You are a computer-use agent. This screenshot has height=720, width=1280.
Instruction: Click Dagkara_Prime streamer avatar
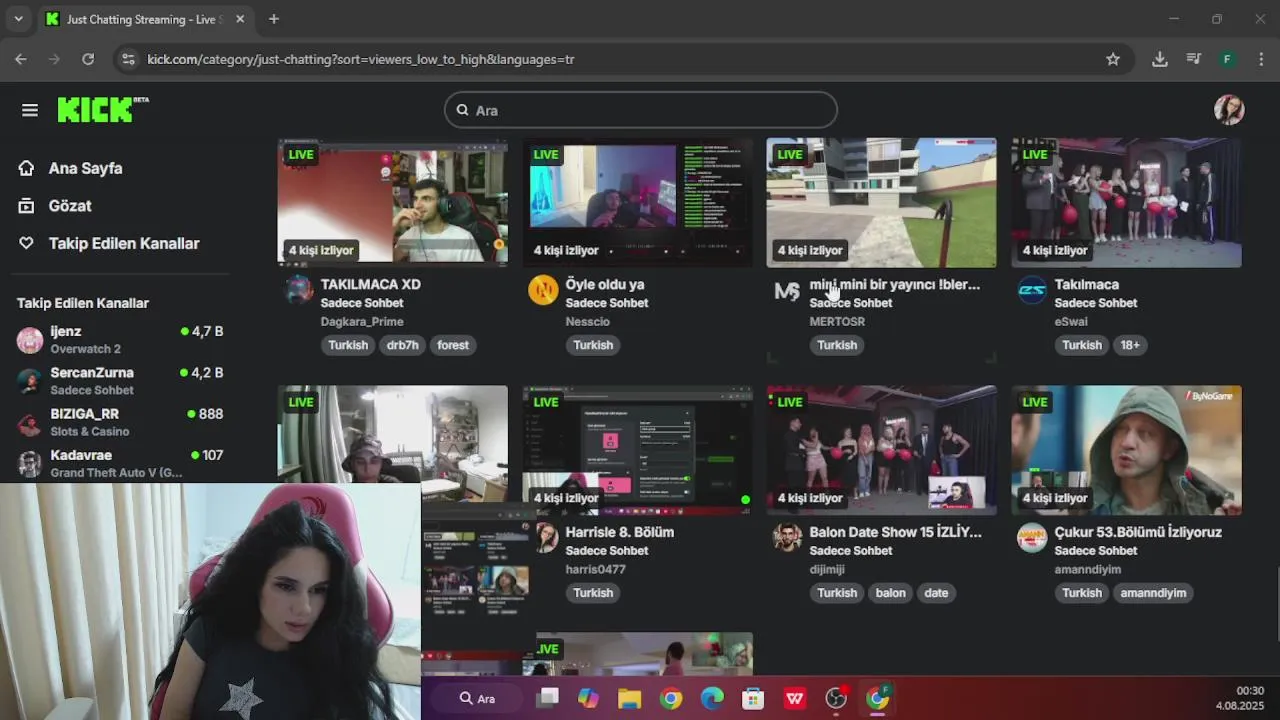(299, 290)
